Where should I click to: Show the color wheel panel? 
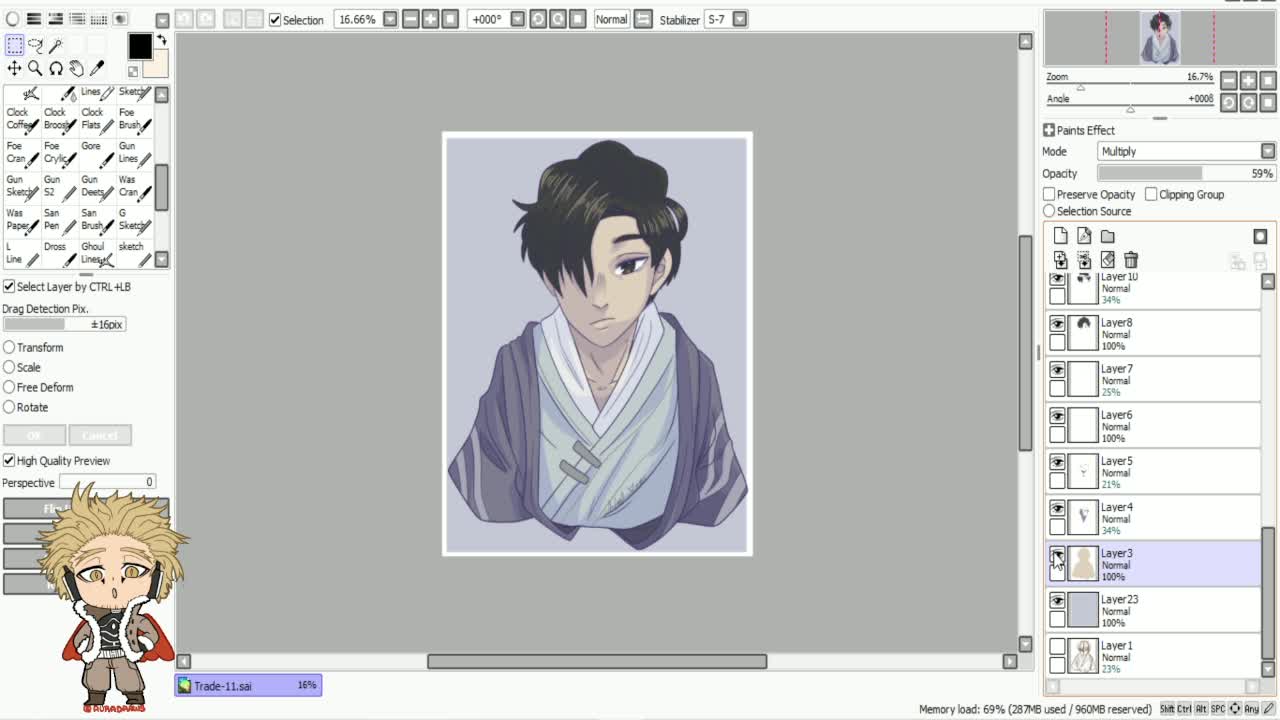(12, 19)
